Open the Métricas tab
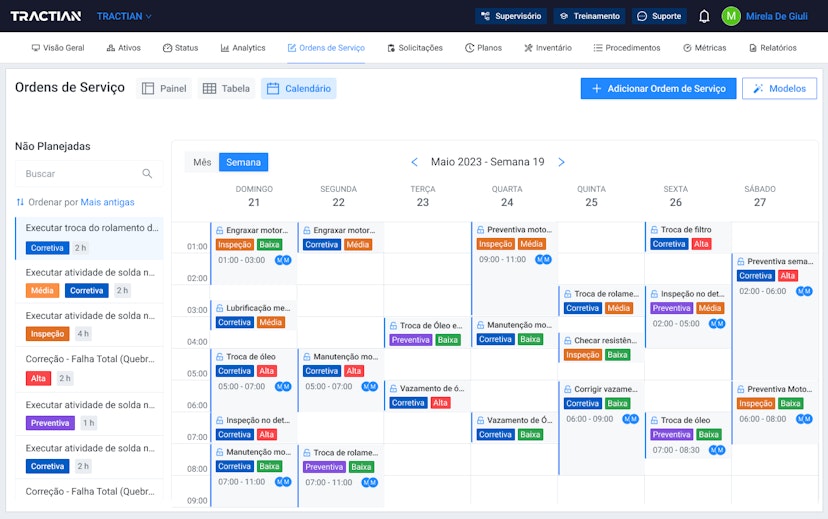 click(704, 48)
